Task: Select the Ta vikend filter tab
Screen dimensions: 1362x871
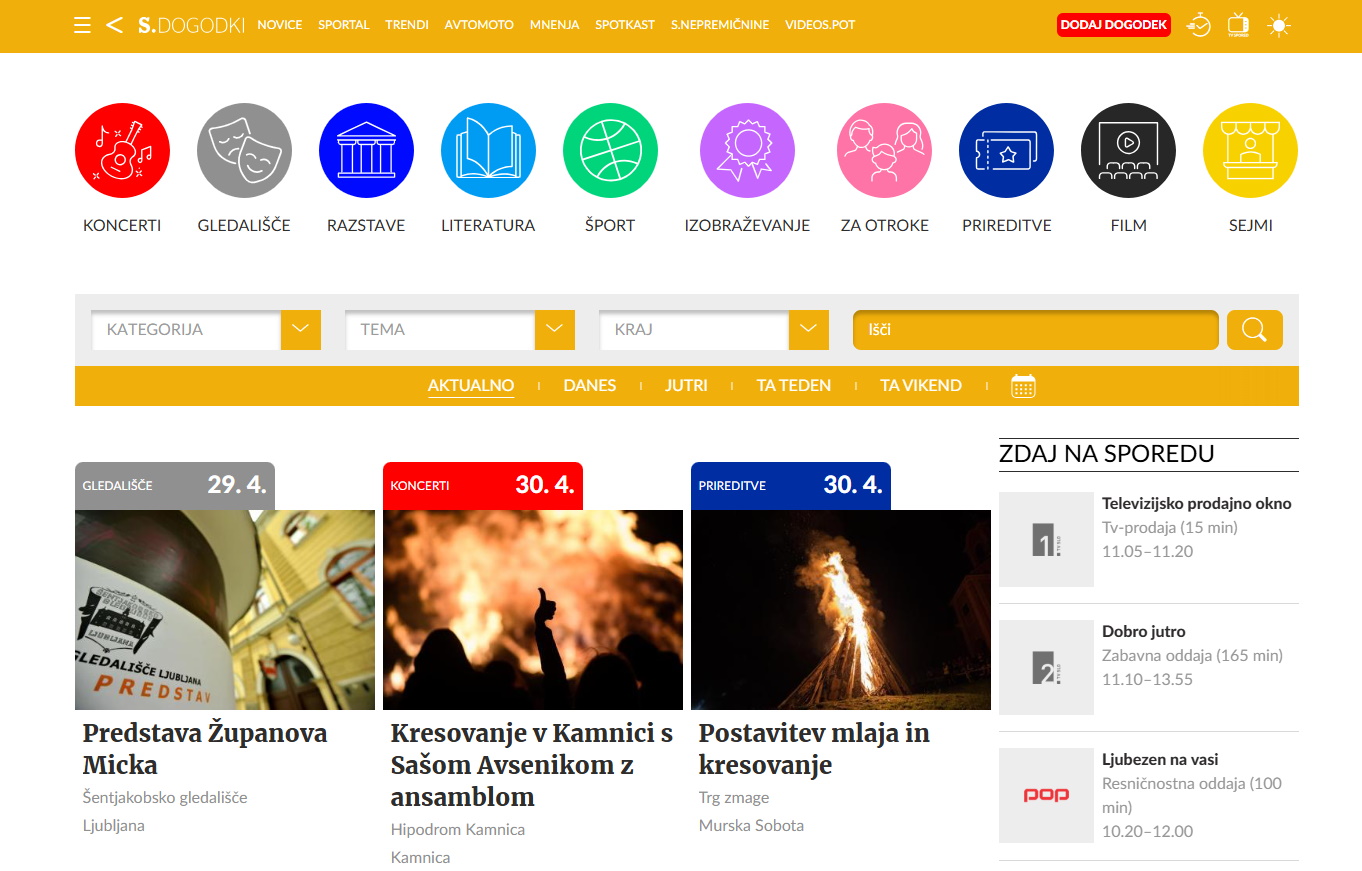Action: coord(920,386)
